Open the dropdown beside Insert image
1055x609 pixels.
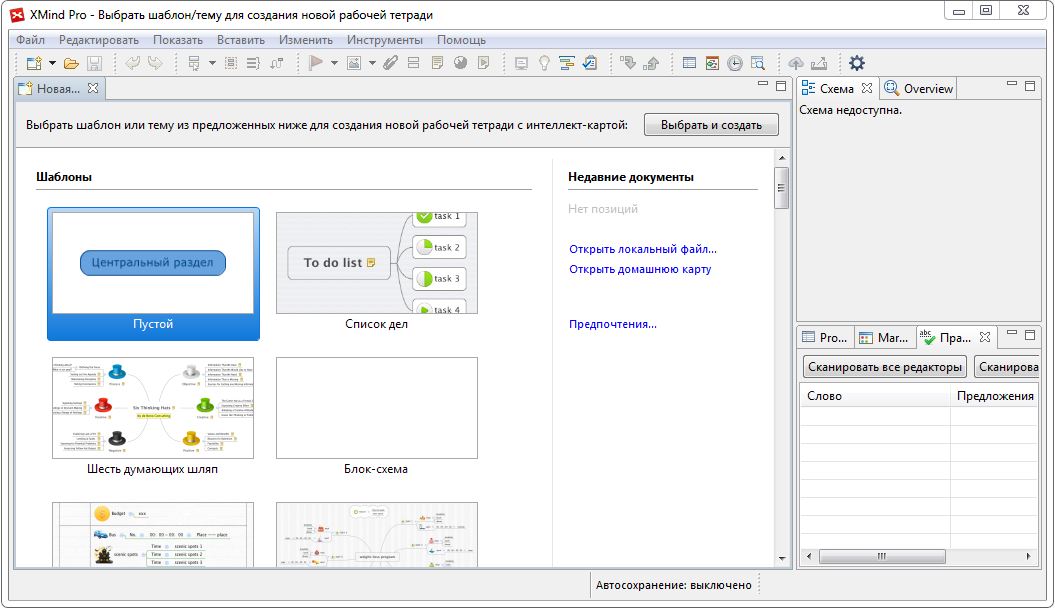coord(372,63)
